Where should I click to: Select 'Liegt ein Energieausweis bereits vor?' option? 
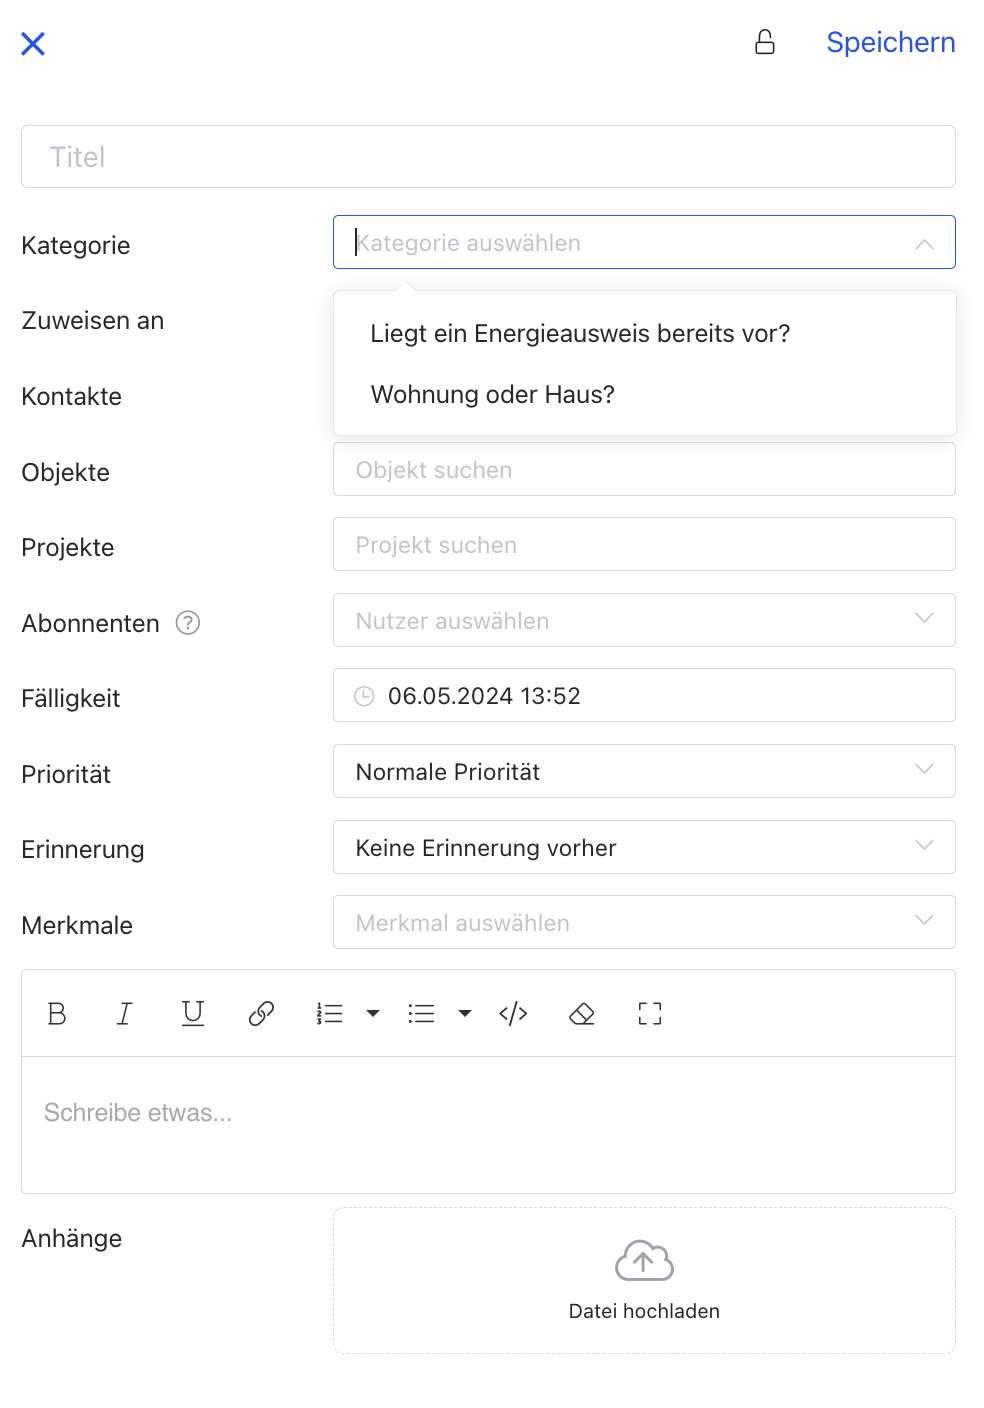tap(580, 334)
